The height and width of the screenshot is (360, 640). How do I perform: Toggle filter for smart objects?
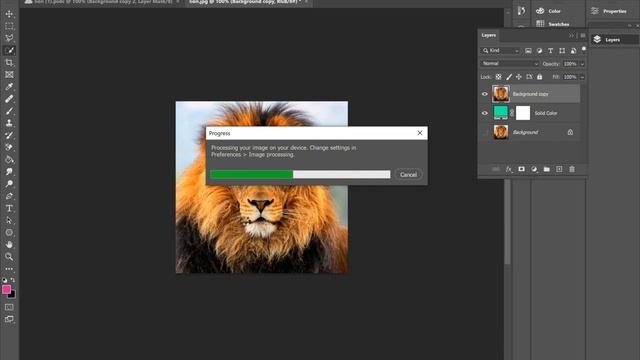point(573,51)
